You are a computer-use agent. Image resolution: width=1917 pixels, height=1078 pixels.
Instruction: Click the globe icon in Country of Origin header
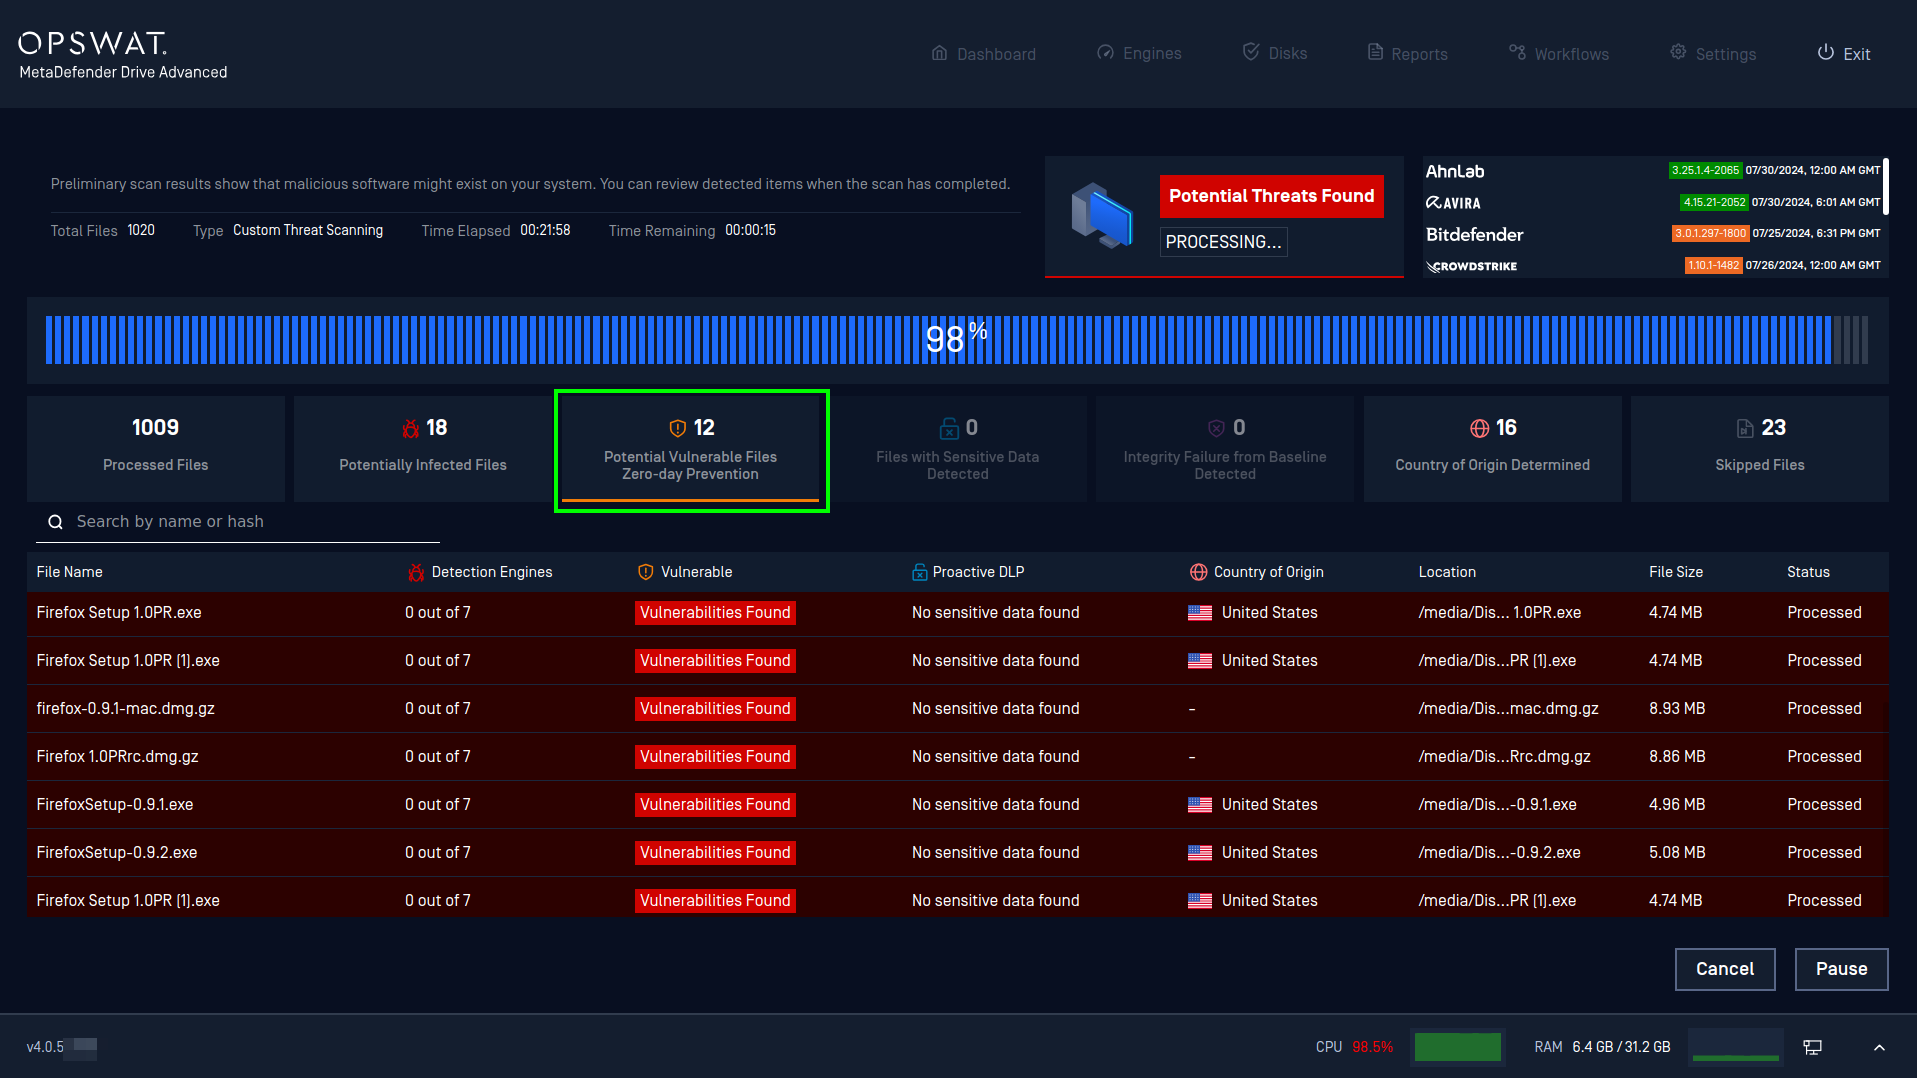click(1198, 572)
